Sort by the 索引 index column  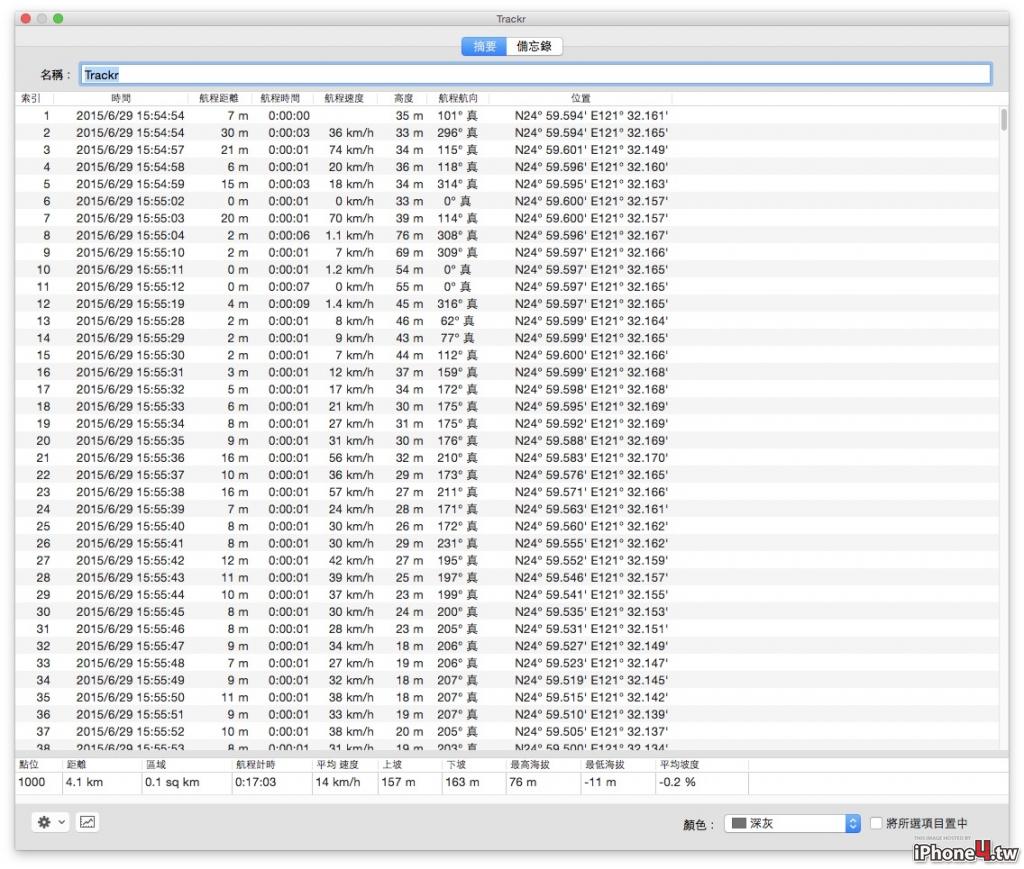pyautogui.click(x=31, y=98)
